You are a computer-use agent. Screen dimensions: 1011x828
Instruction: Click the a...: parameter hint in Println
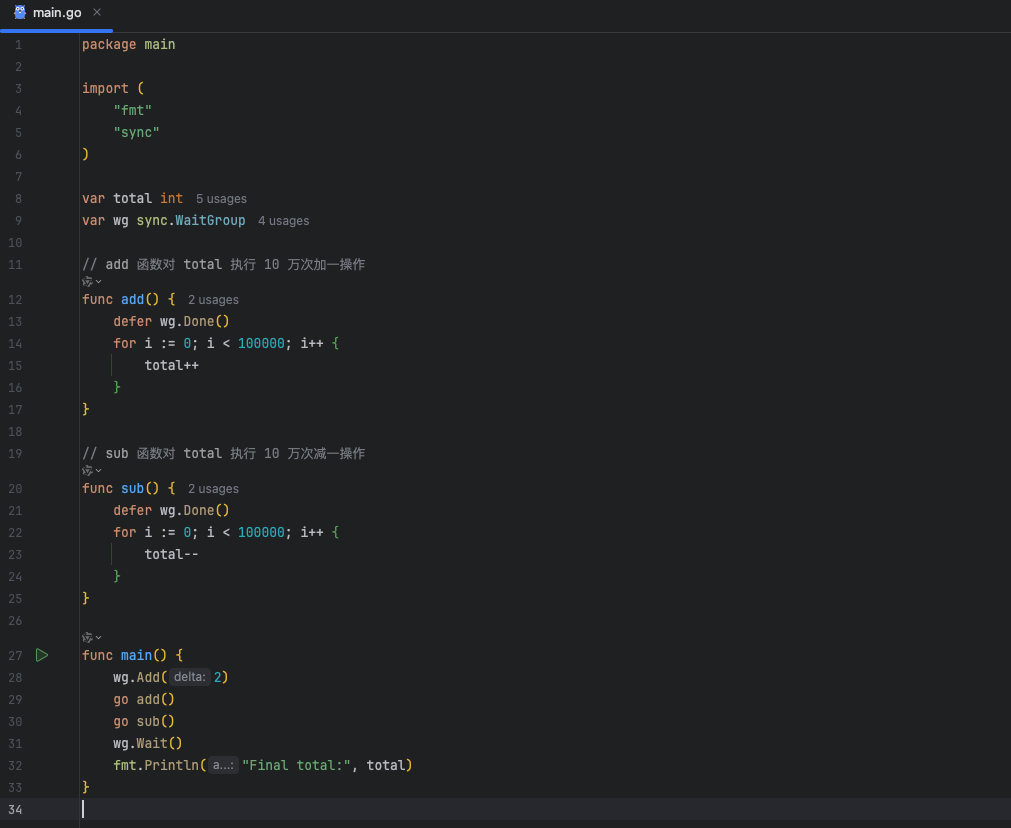(x=223, y=765)
